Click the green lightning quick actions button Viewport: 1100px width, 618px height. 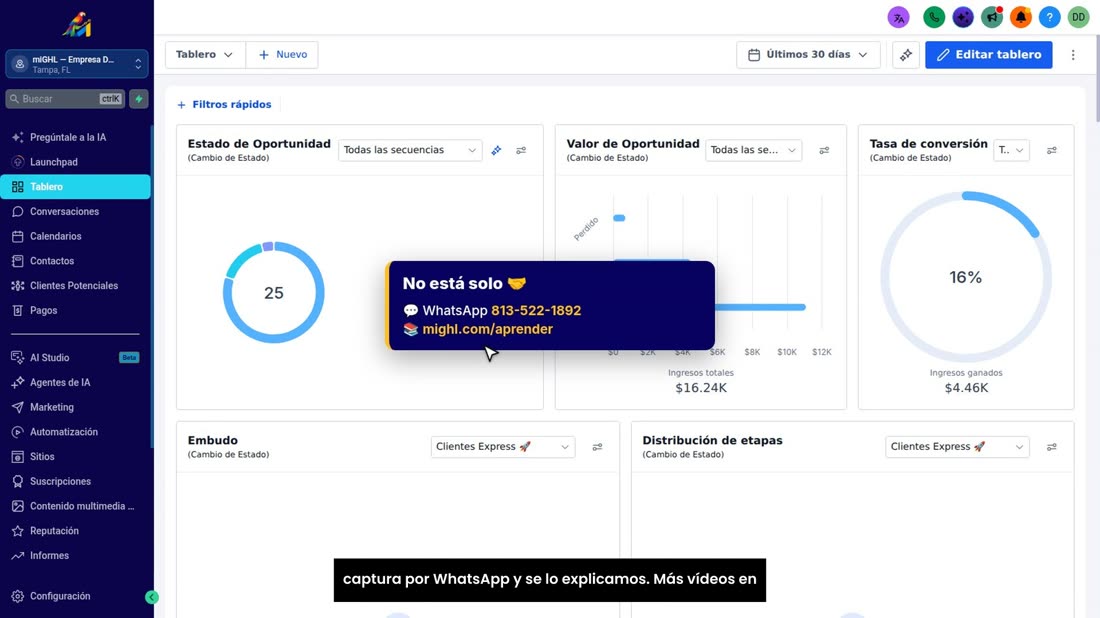139,99
